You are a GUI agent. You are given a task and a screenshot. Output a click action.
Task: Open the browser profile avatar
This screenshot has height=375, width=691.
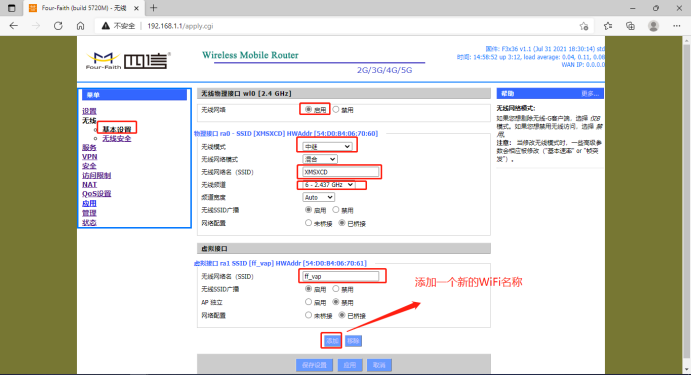[x=654, y=26]
